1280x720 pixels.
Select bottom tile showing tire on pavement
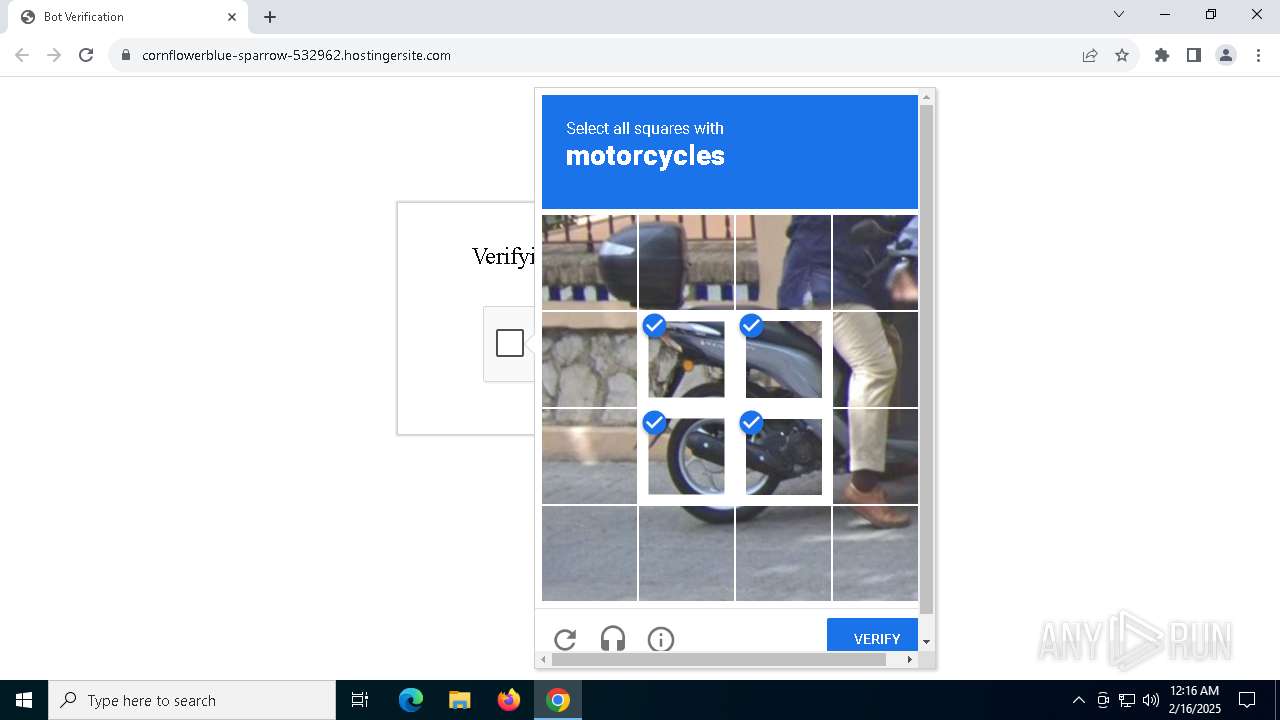[x=686, y=553]
